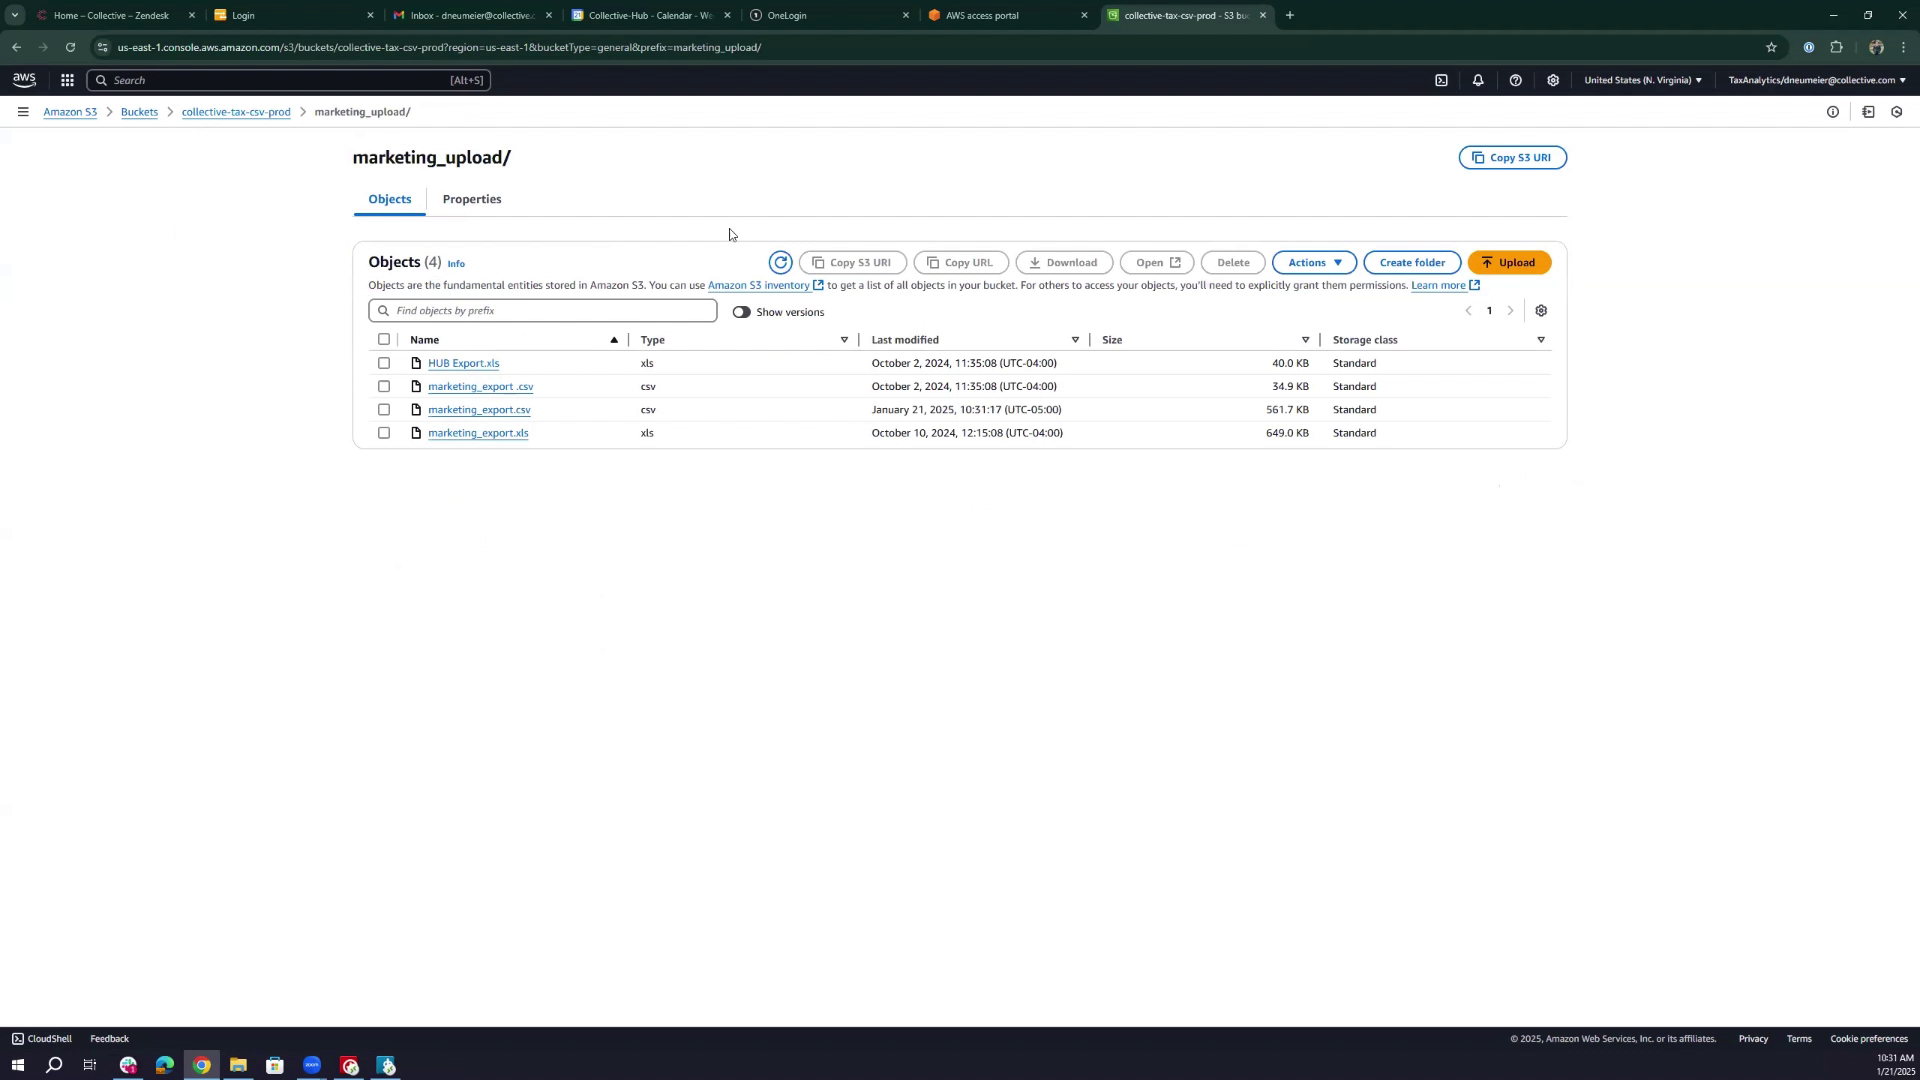Check the marketing_export.xls row checkbox
The height and width of the screenshot is (1080, 1920).
click(384, 433)
